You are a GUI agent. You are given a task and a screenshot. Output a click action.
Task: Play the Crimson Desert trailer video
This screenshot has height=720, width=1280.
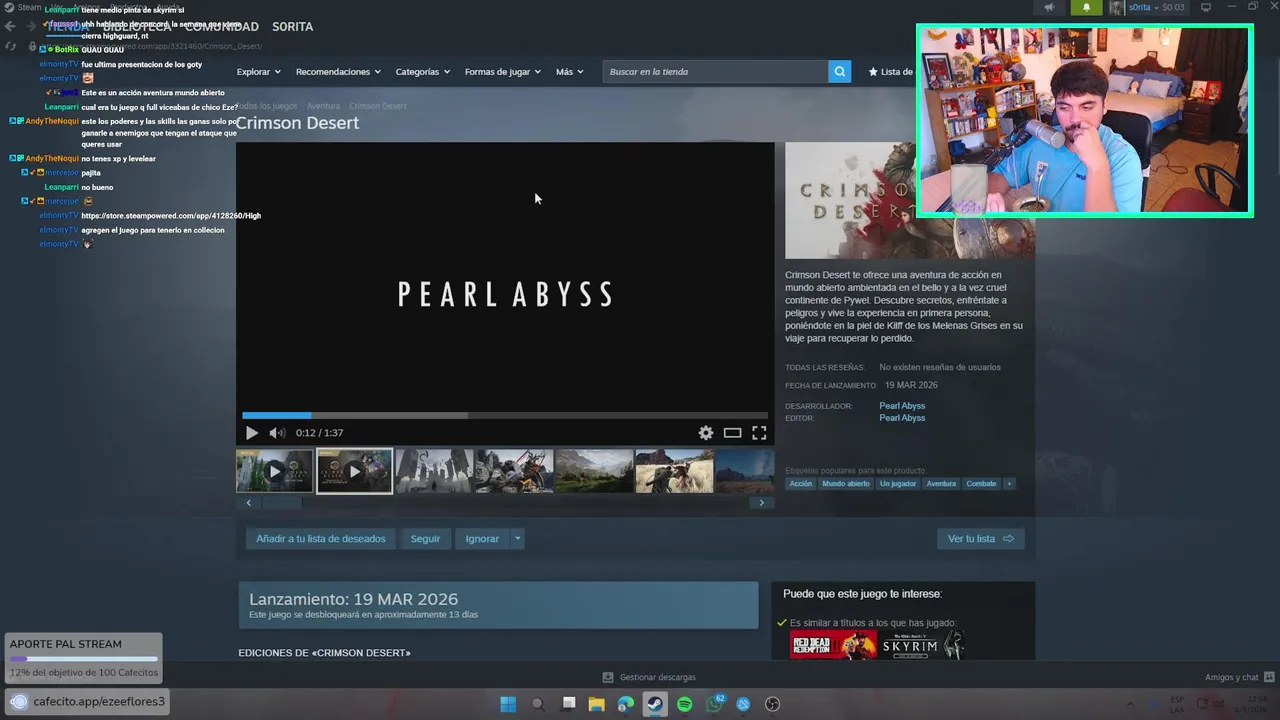pos(251,433)
